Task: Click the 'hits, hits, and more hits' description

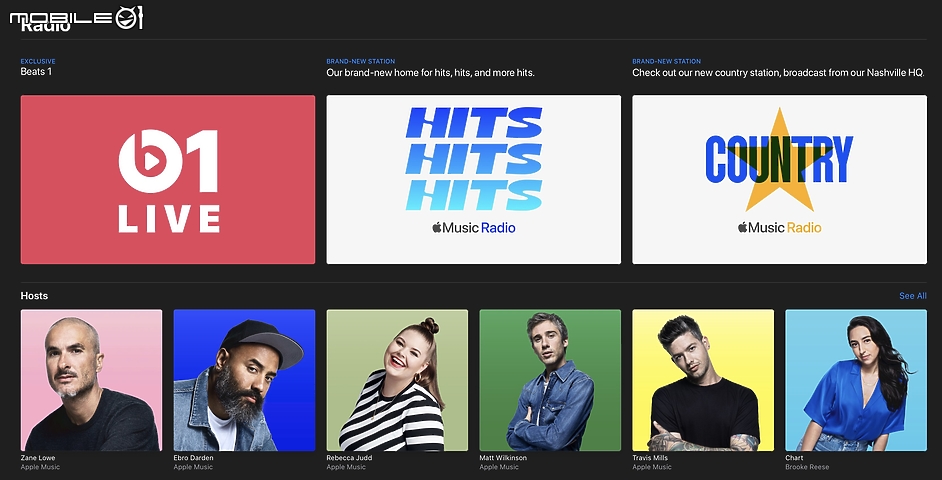Action: pos(430,73)
